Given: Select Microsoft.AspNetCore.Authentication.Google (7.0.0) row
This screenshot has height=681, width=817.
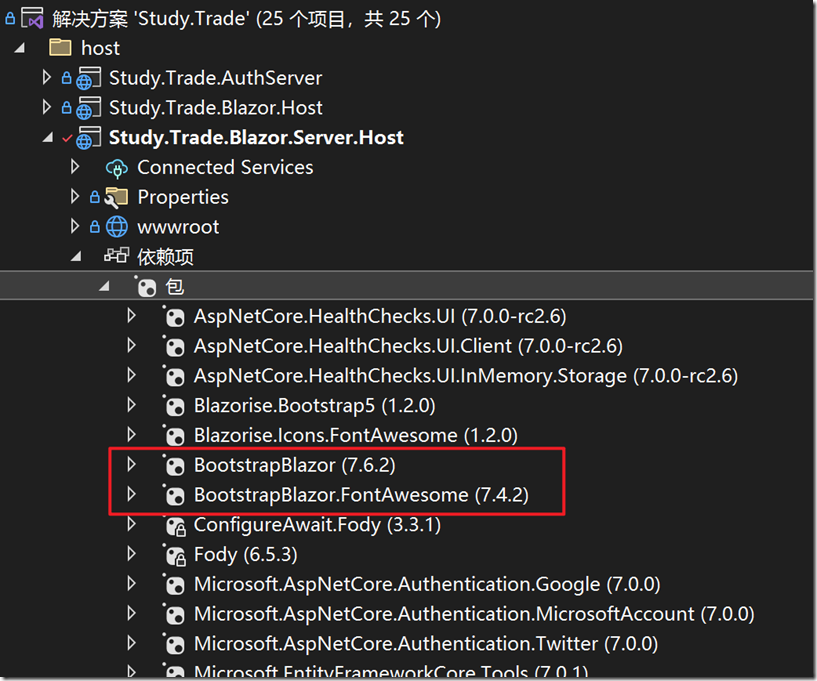Looking at the screenshot, I should tap(427, 585).
